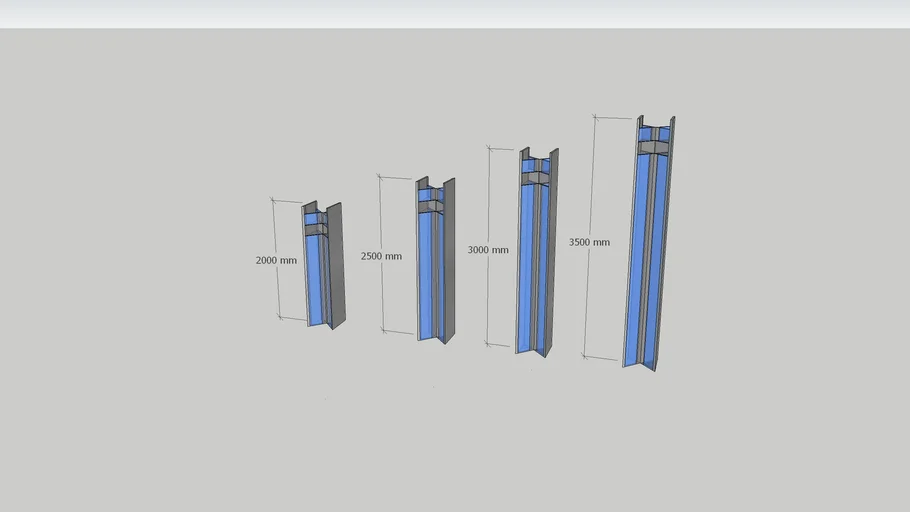Click the 3500 mm dimension label
This screenshot has height=512, width=910.
[x=589, y=242]
